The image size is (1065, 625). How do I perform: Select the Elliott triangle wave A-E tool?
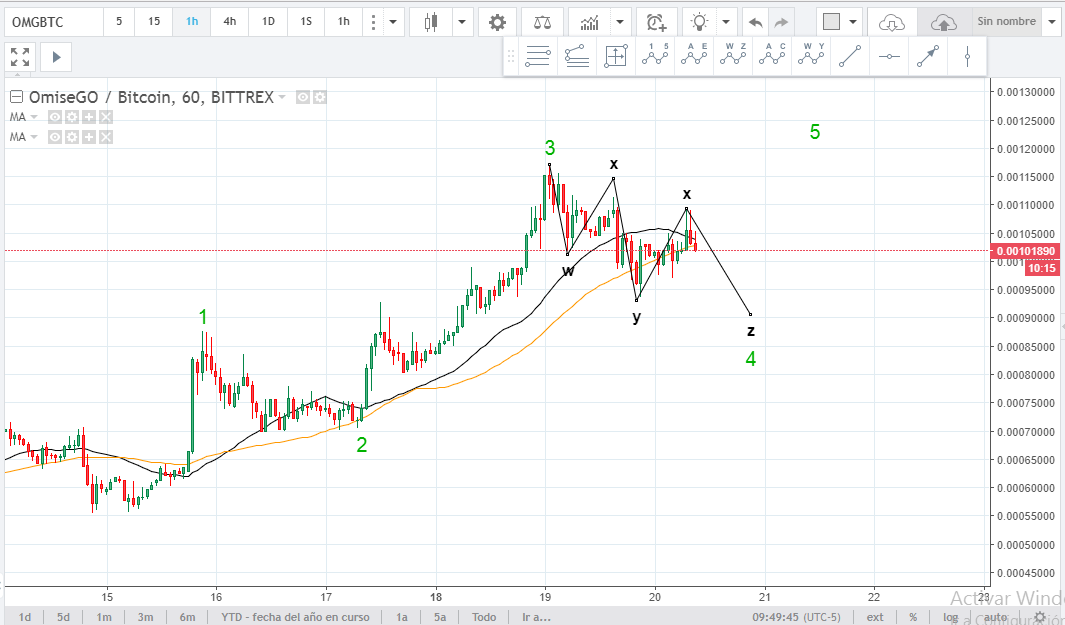pyautogui.click(x=694, y=56)
